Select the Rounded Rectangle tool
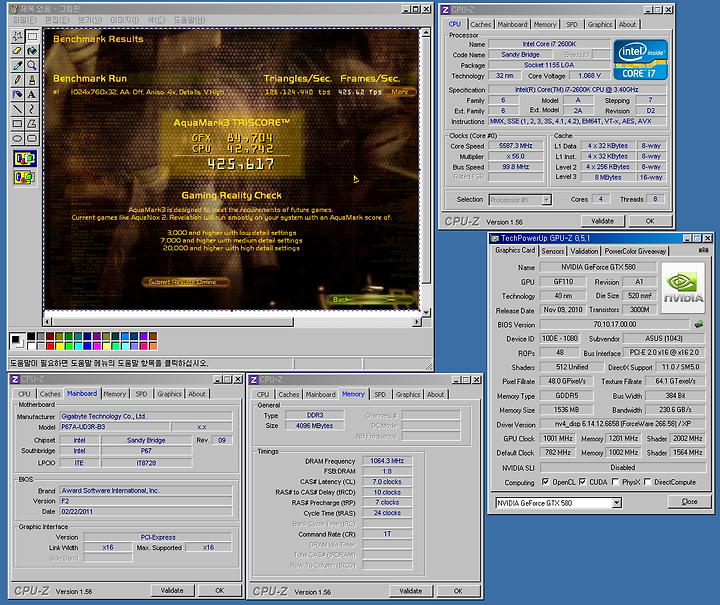The image size is (720, 605). (32, 139)
